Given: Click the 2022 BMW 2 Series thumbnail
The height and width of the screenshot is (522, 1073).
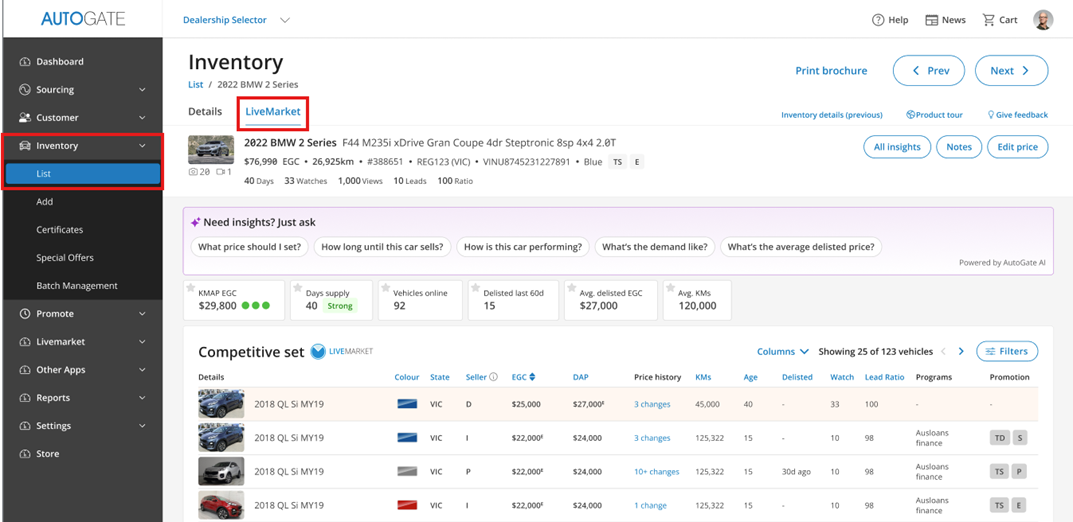Looking at the screenshot, I should point(211,149).
